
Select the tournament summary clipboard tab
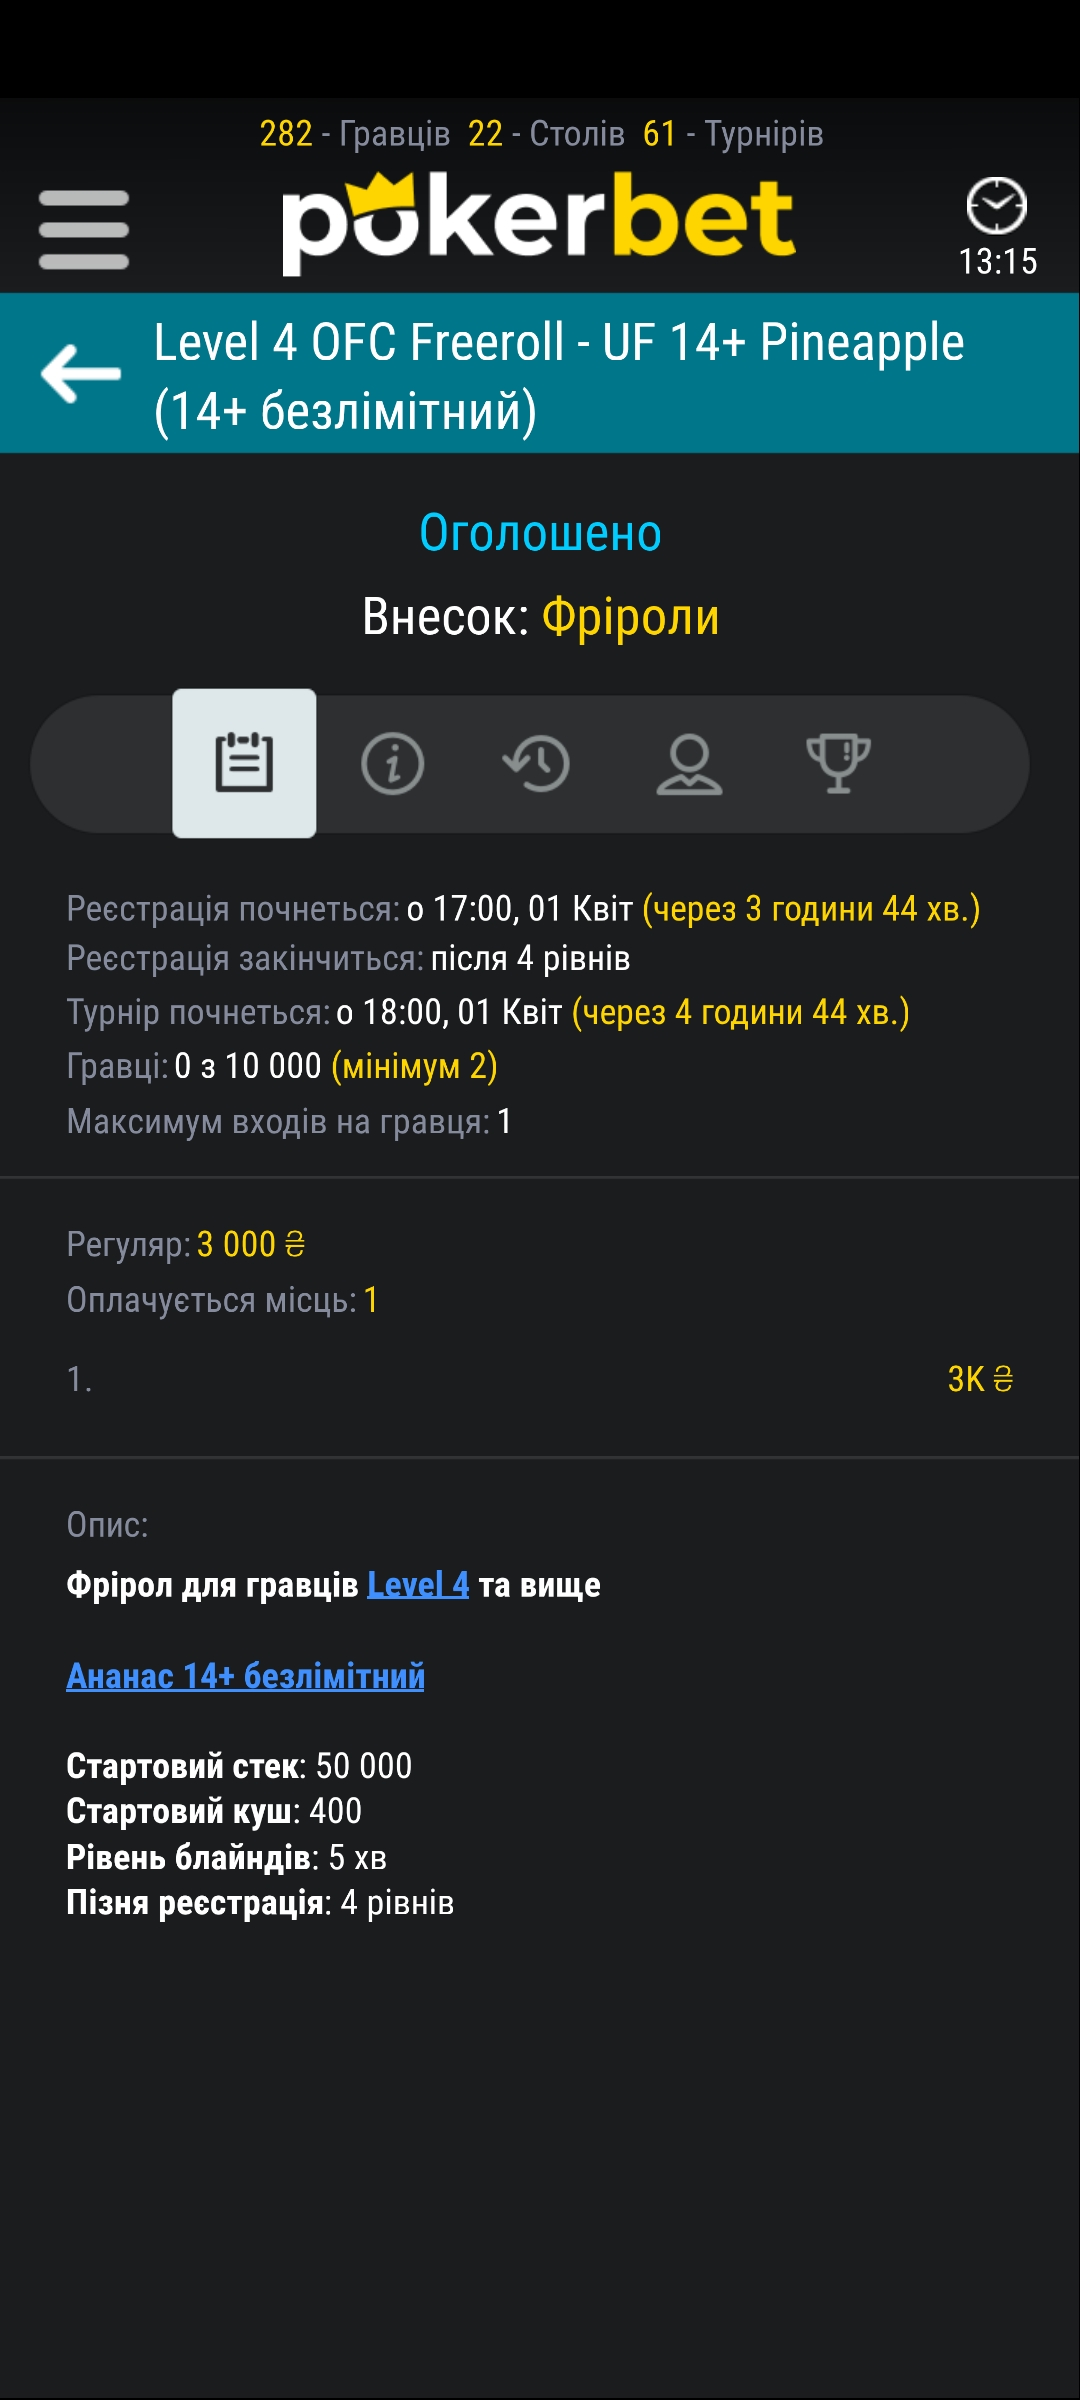point(244,763)
